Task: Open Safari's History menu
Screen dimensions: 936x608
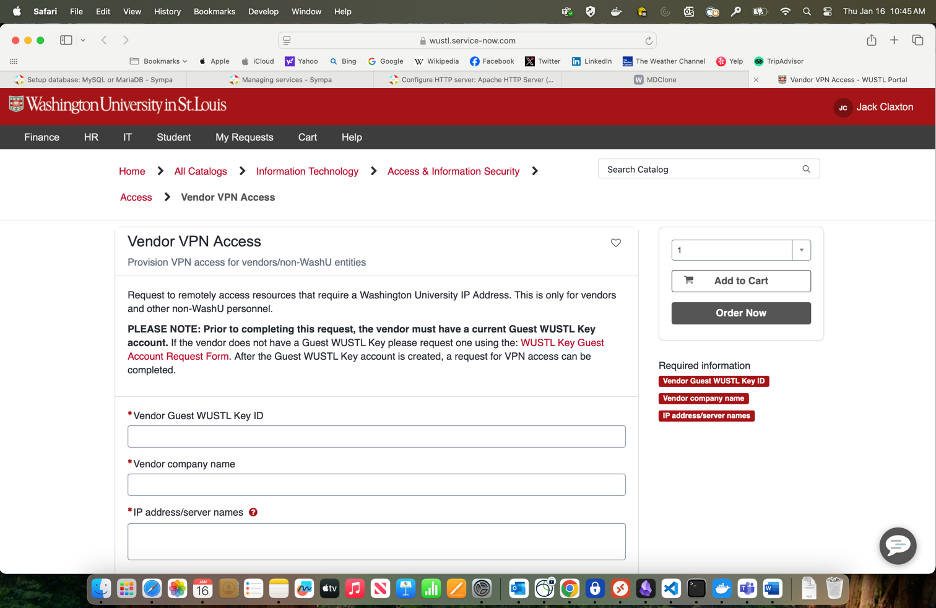Action: pos(167,11)
